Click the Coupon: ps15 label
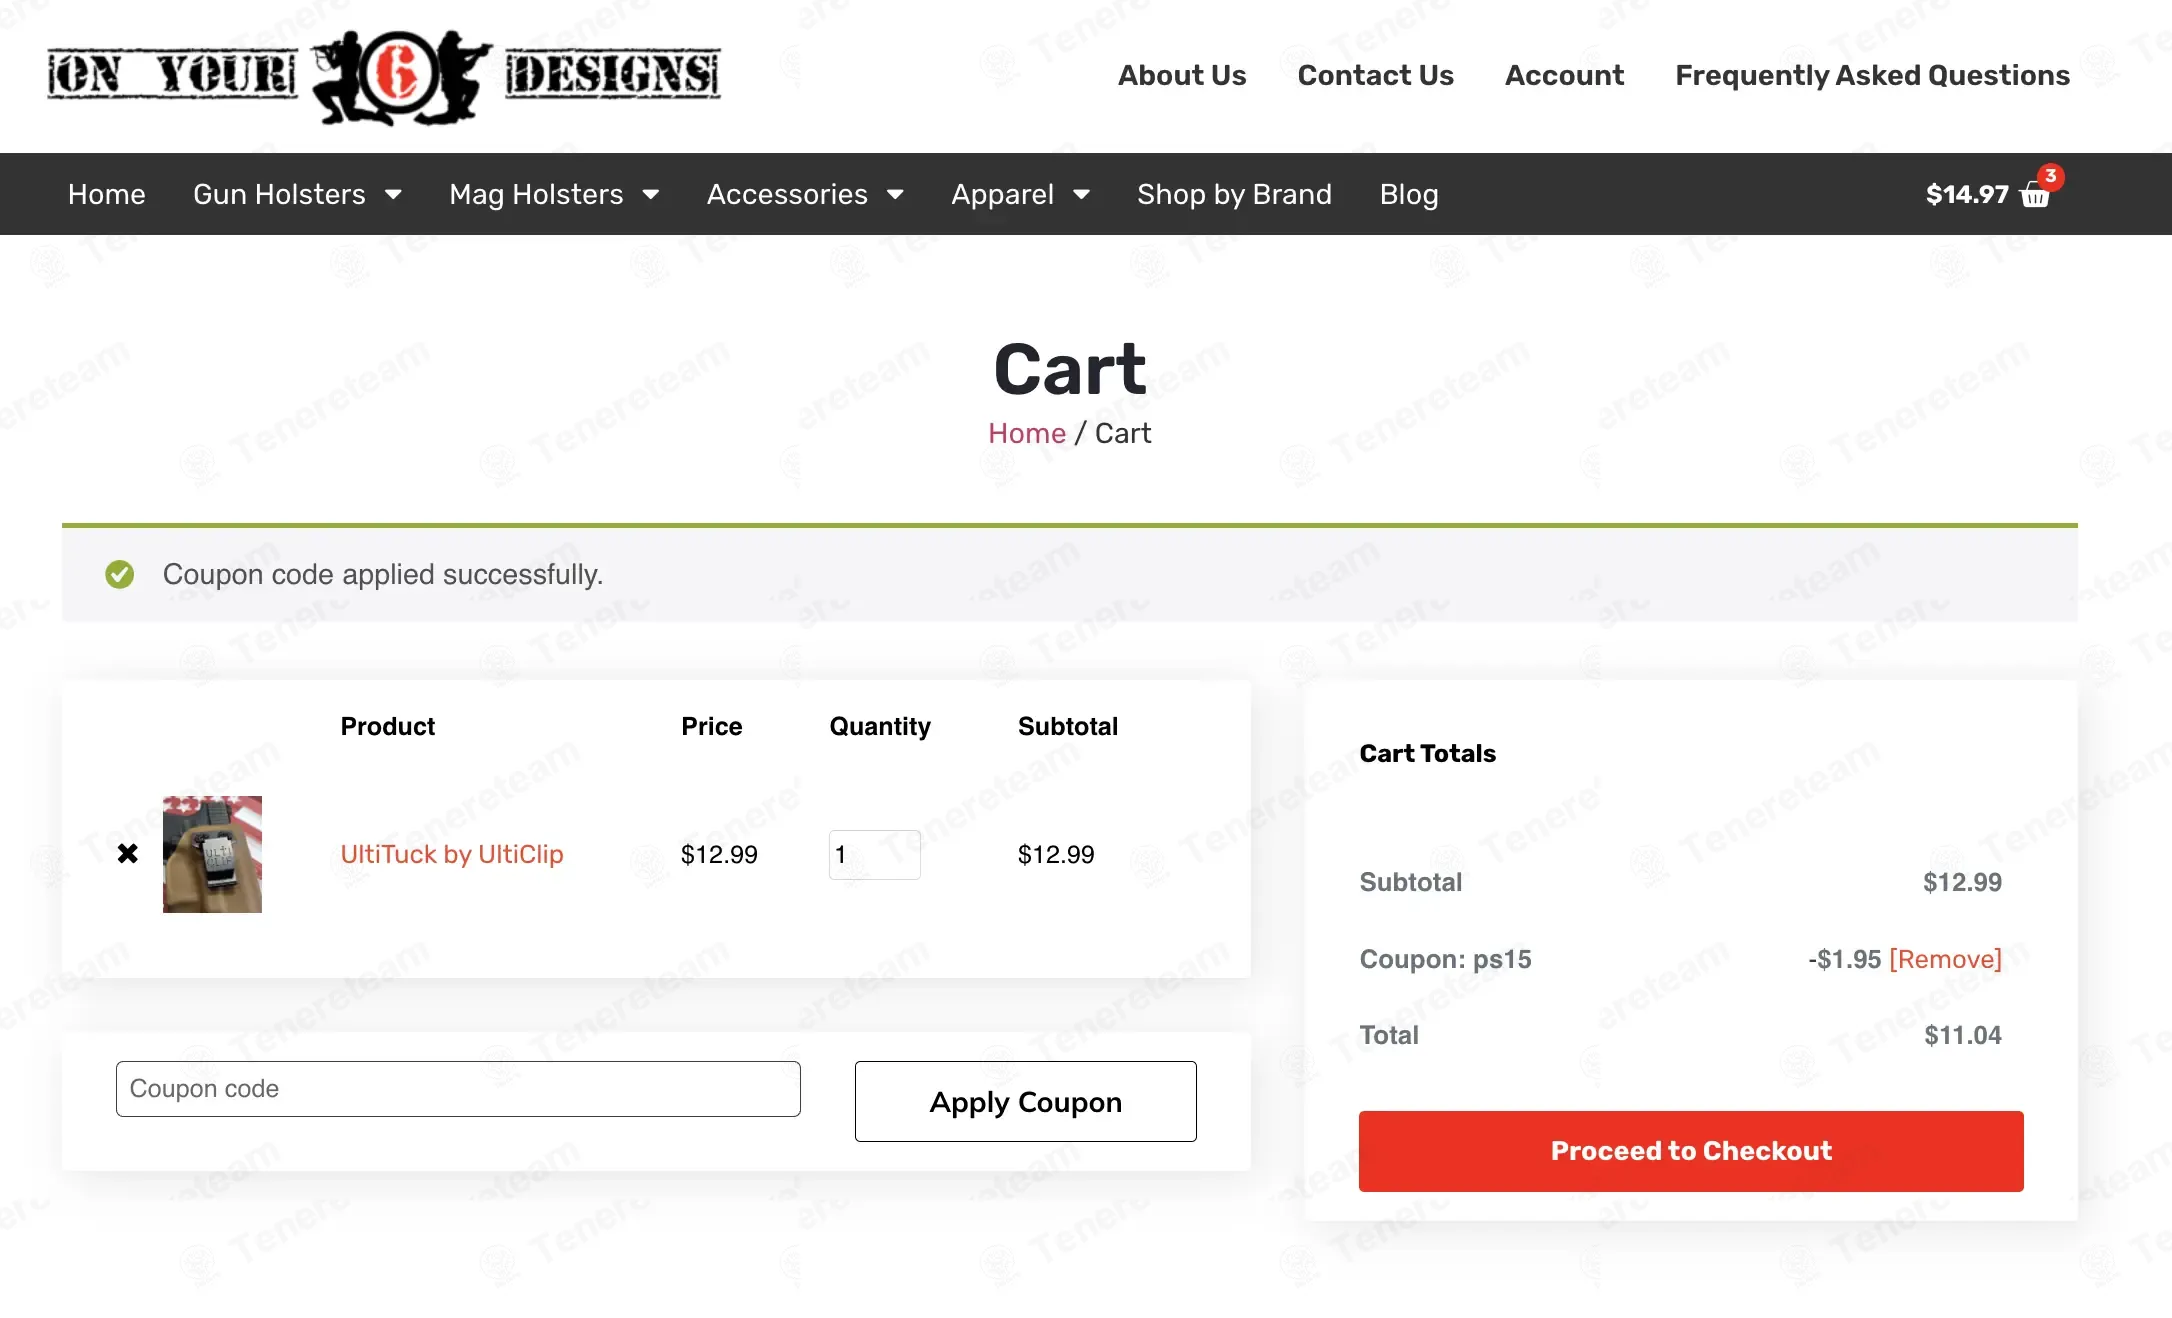The height and width of the screenshot is (1318, 2172). pos(1445,959)
